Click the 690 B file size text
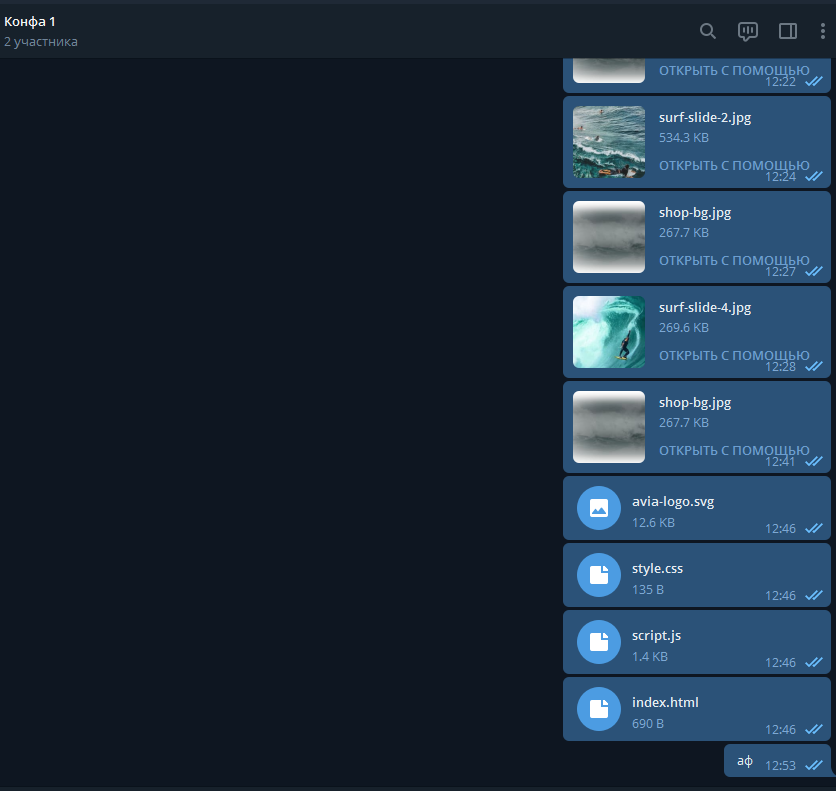Image resolution: width=836 pixels, height=791 pixels. coord(648,724)
